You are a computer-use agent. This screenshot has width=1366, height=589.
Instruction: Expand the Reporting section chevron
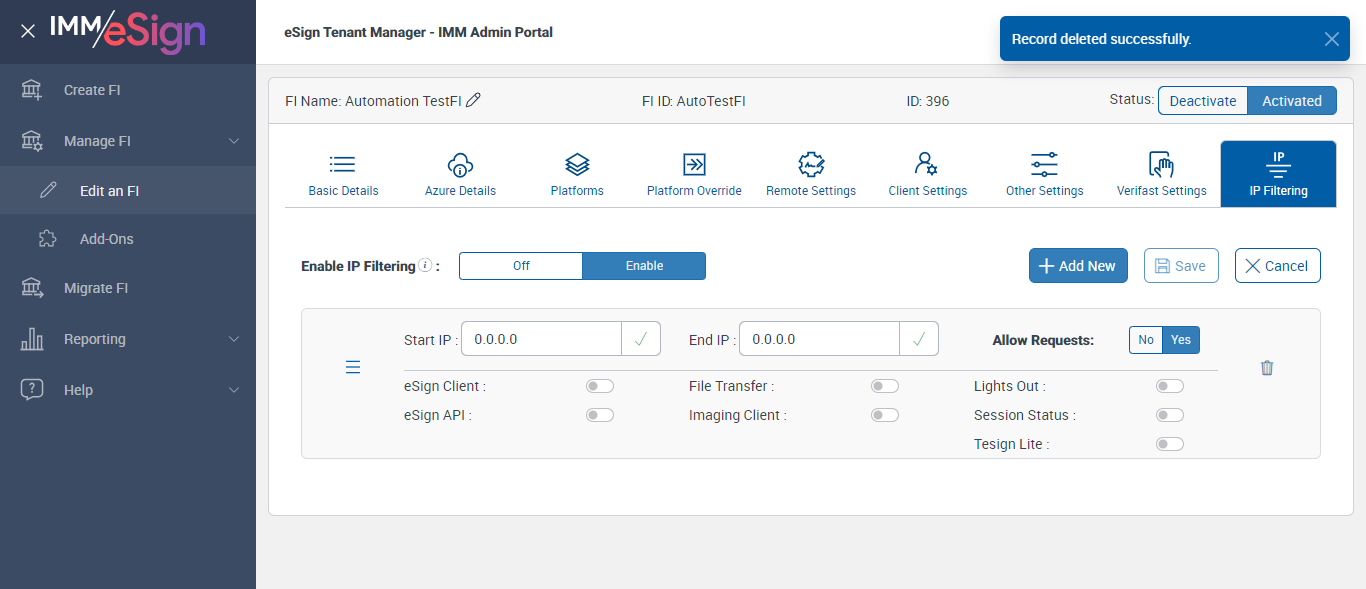tap(234, 339)
